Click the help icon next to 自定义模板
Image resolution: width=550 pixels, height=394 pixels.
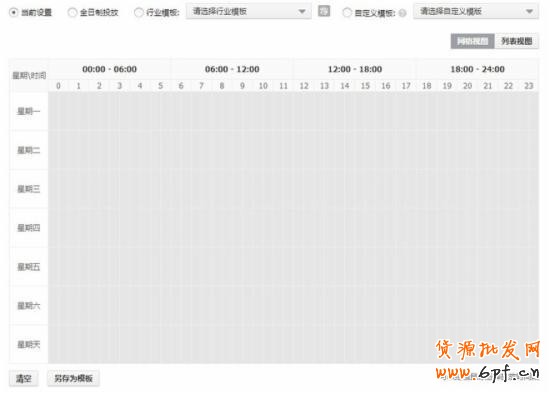(x=403, y=13)
